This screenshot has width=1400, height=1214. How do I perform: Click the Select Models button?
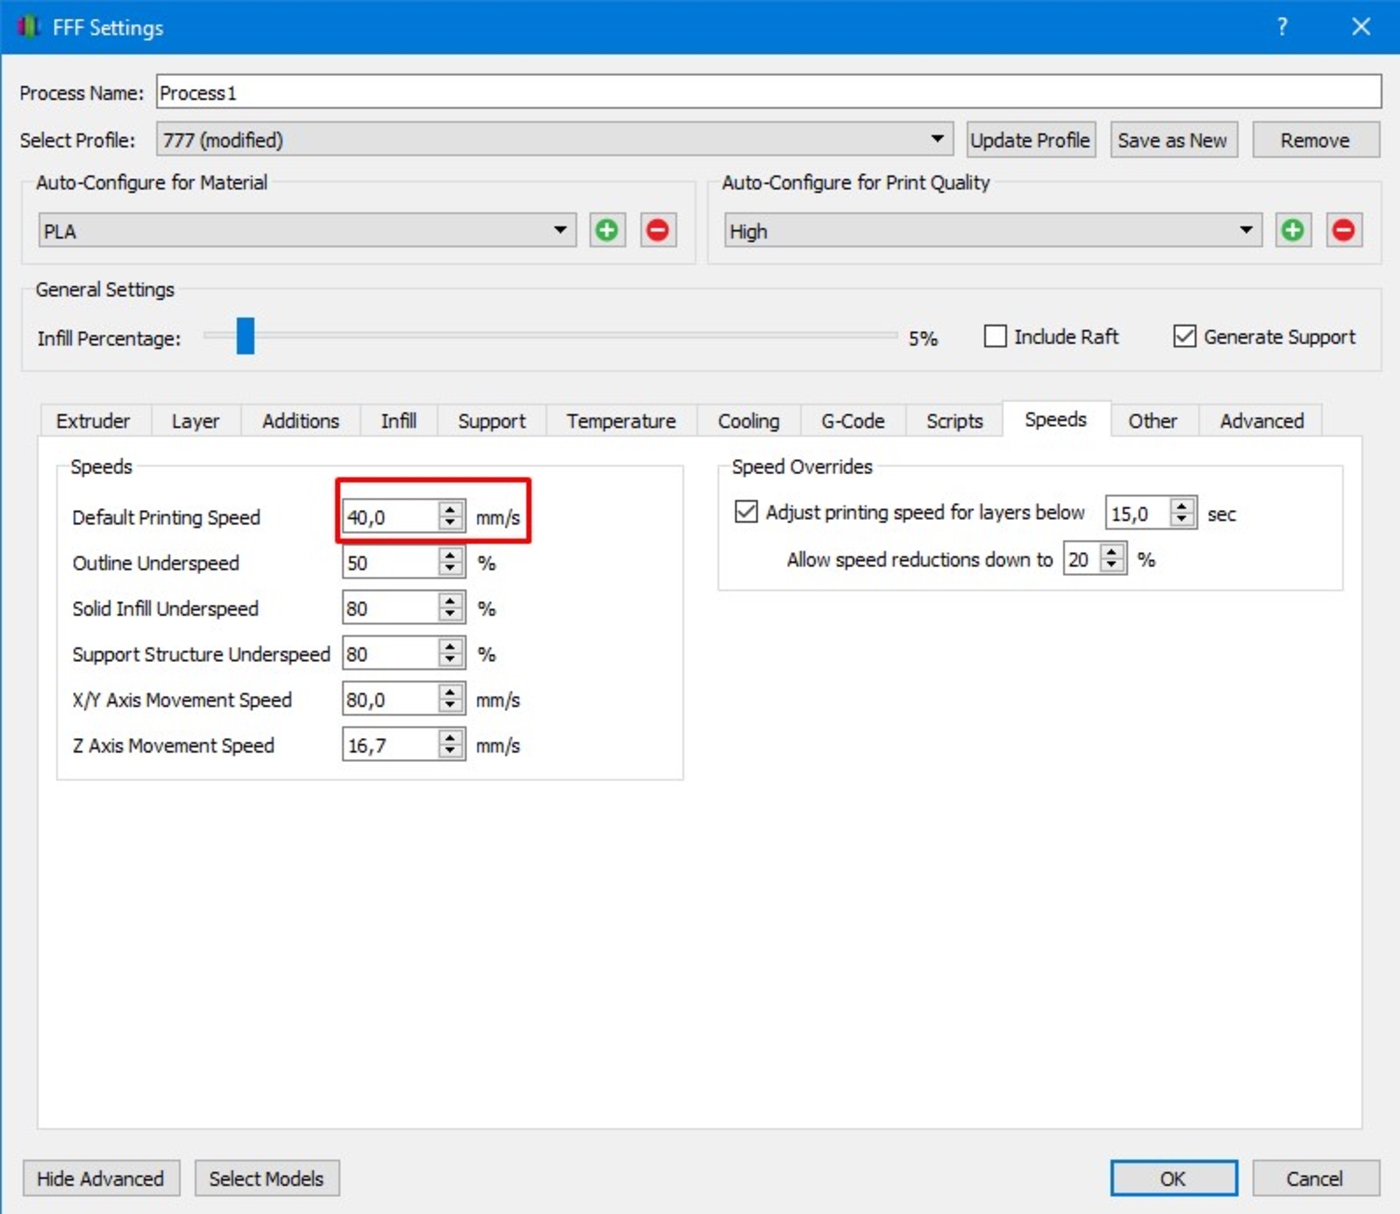(267, 1178)
